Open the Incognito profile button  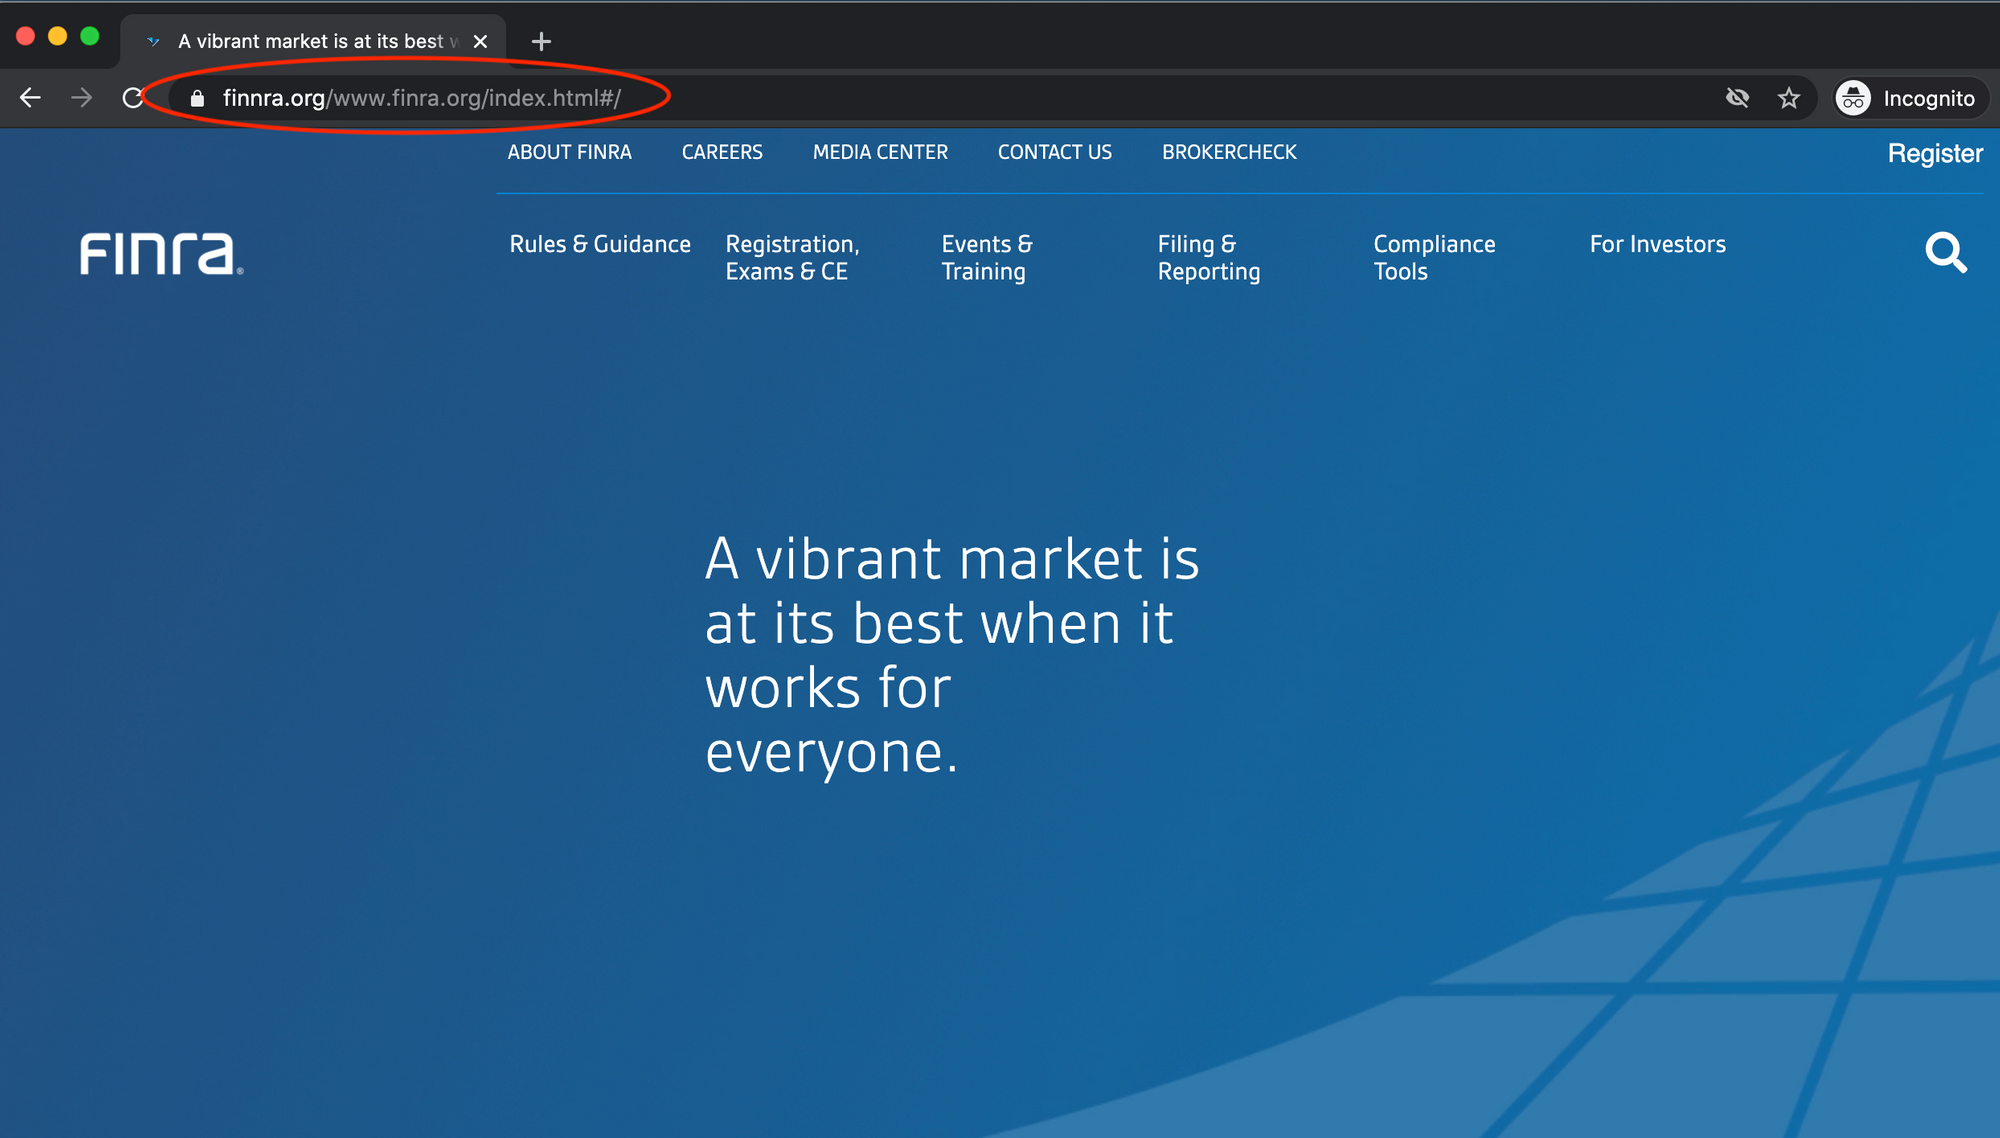(1912, 98)
